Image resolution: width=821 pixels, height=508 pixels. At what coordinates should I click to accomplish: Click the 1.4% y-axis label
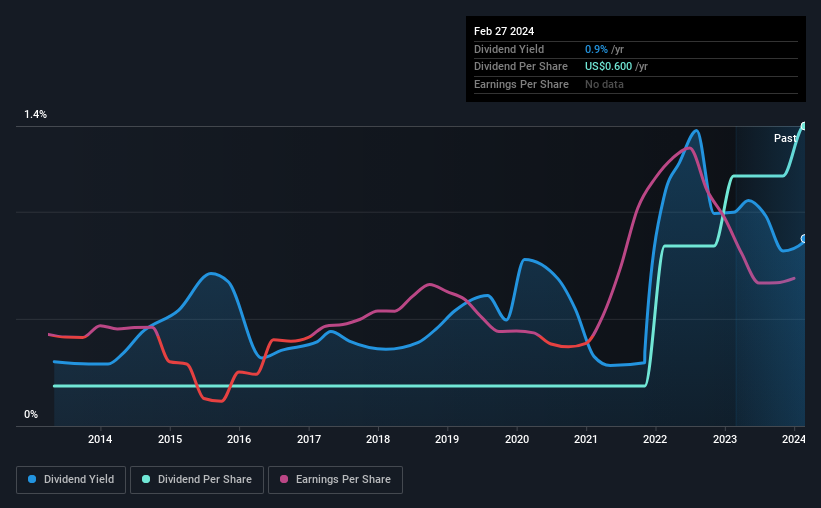point(36,114)
